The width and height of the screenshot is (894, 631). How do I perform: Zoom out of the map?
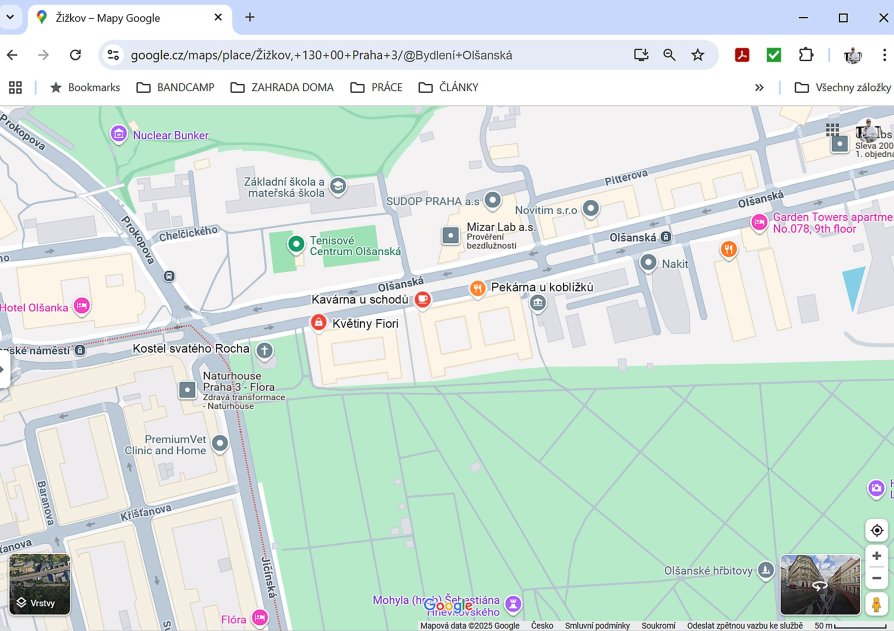876,578
